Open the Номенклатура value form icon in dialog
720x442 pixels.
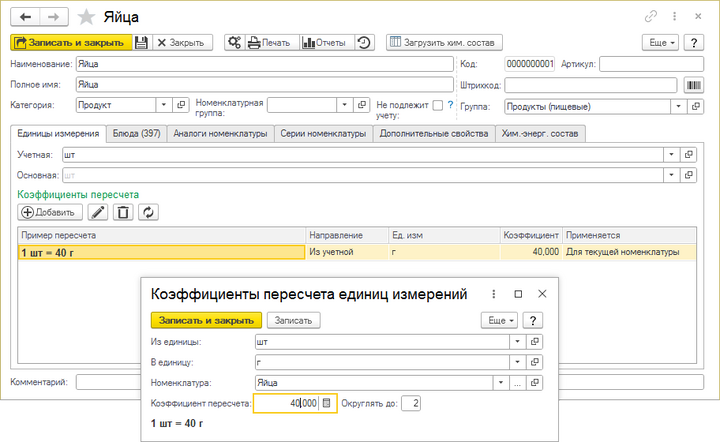(x=534, y=382)
